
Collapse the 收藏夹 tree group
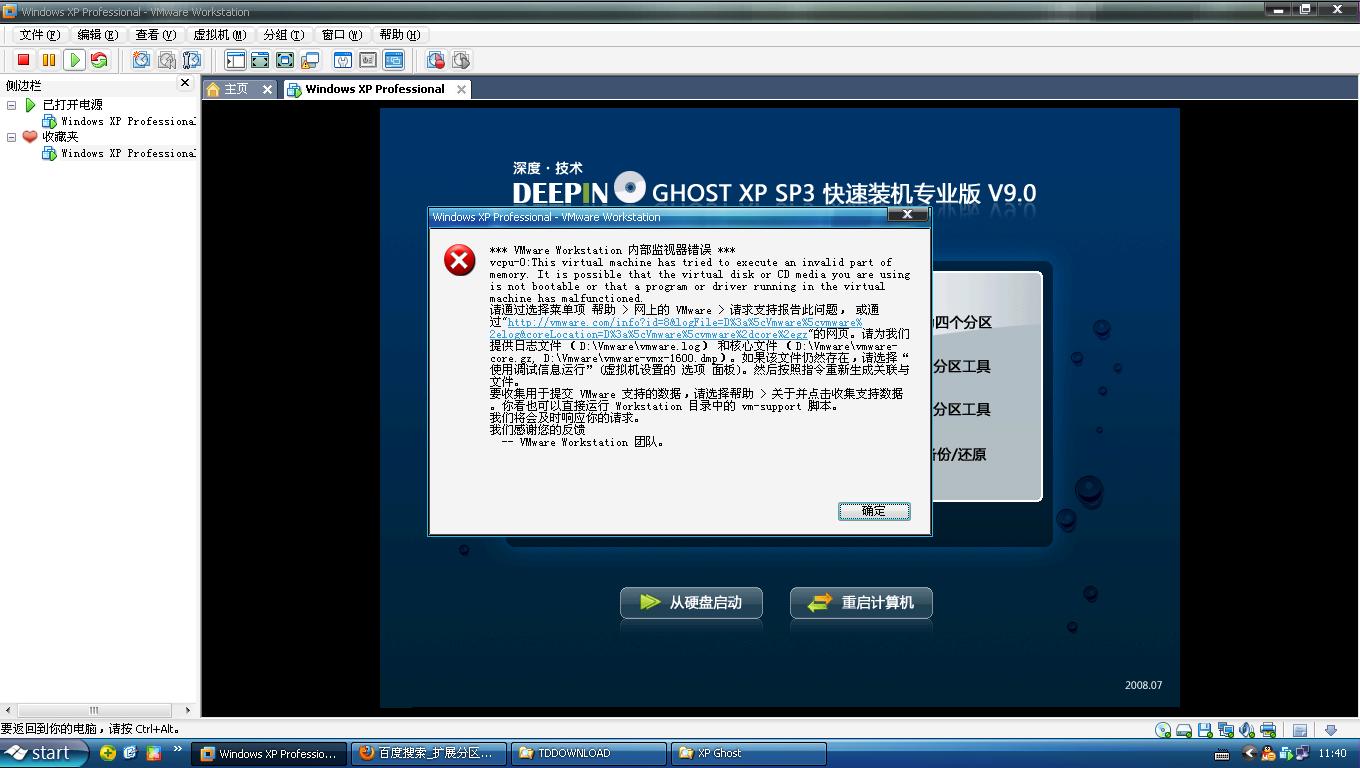tap(12, 137)
